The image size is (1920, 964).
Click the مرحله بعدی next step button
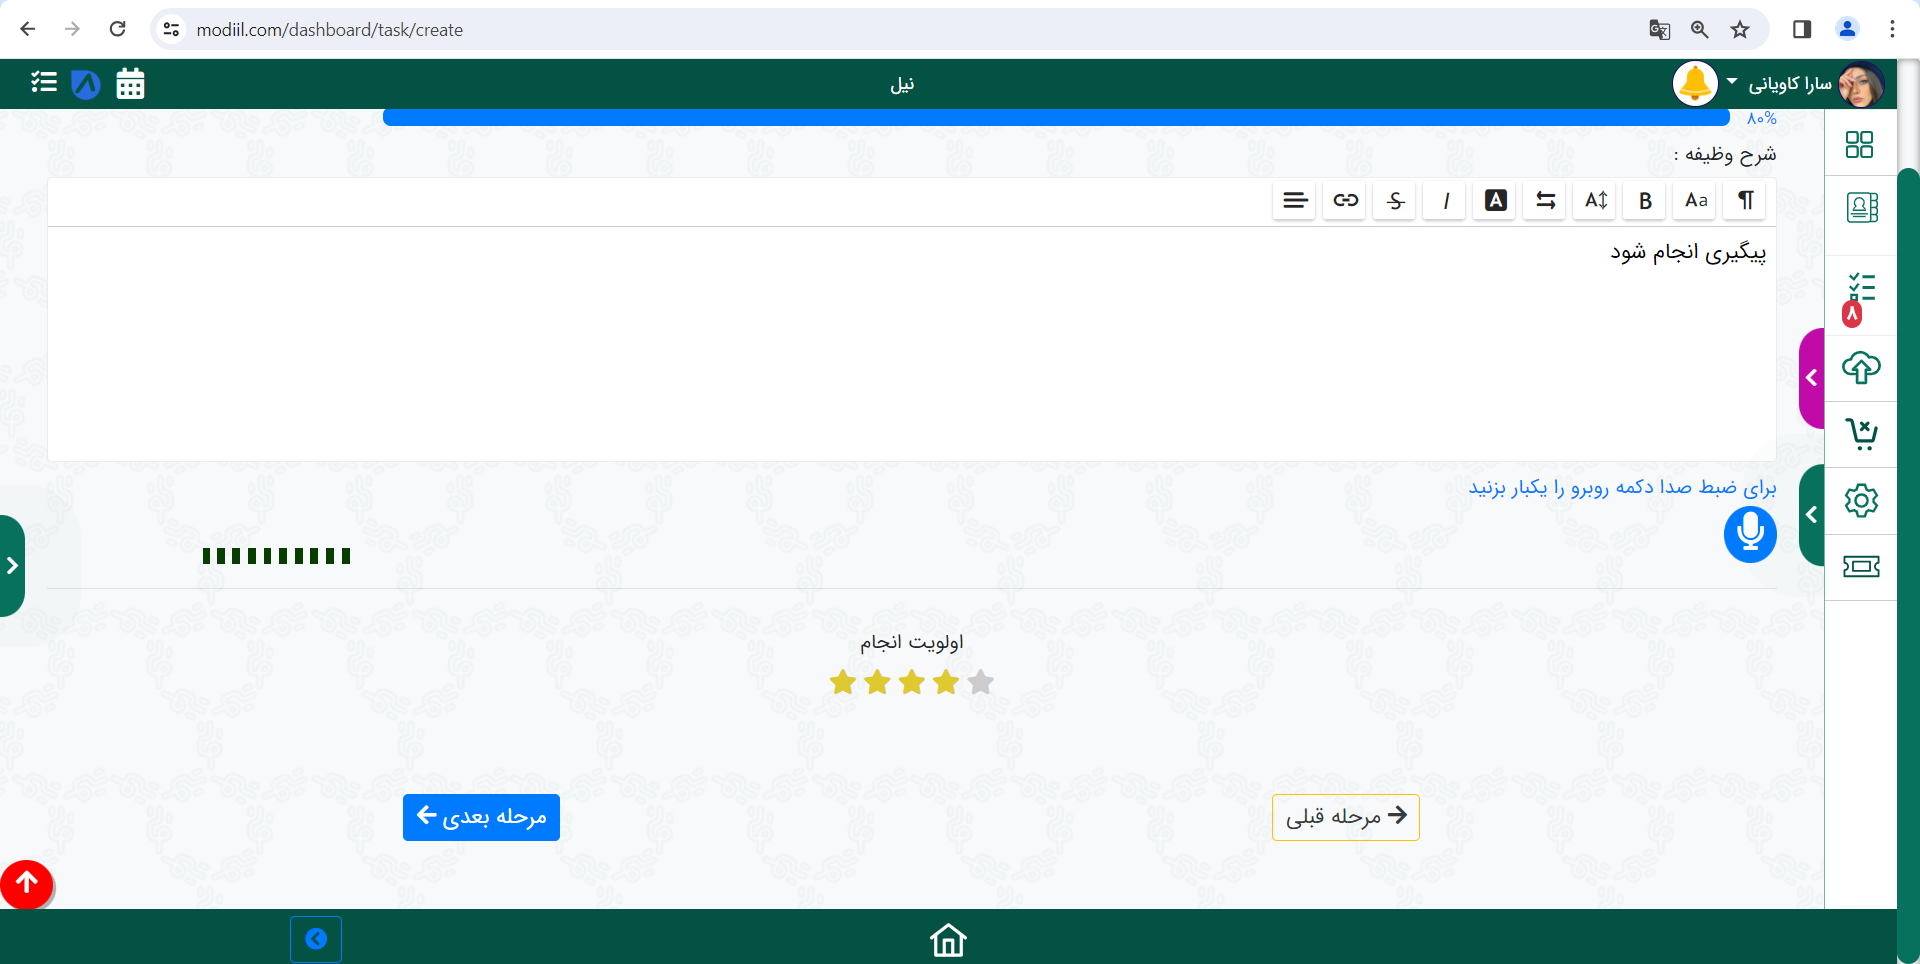tap(481, 817)
